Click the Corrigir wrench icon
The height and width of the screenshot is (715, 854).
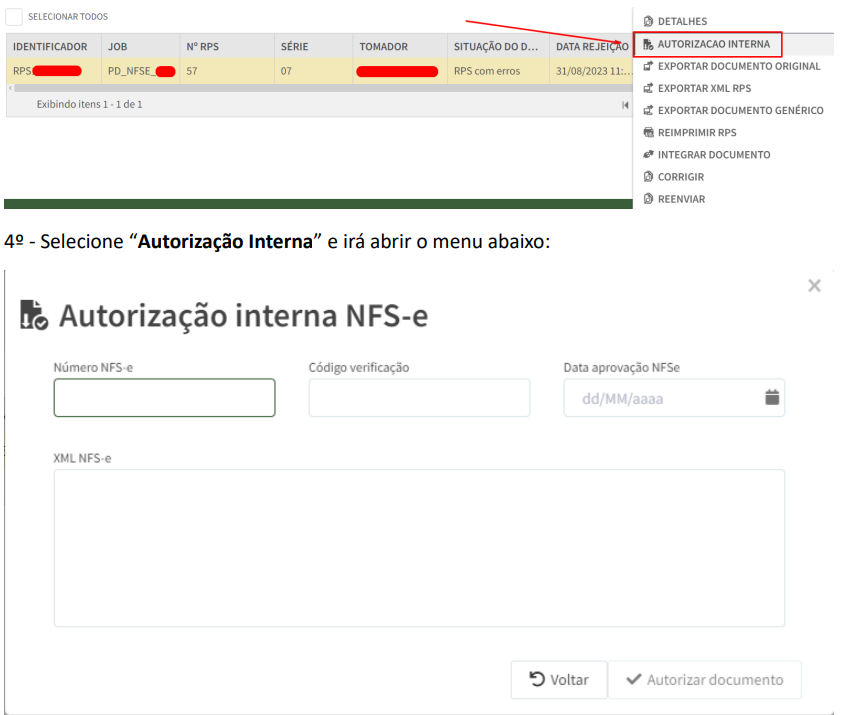point(648,177)
